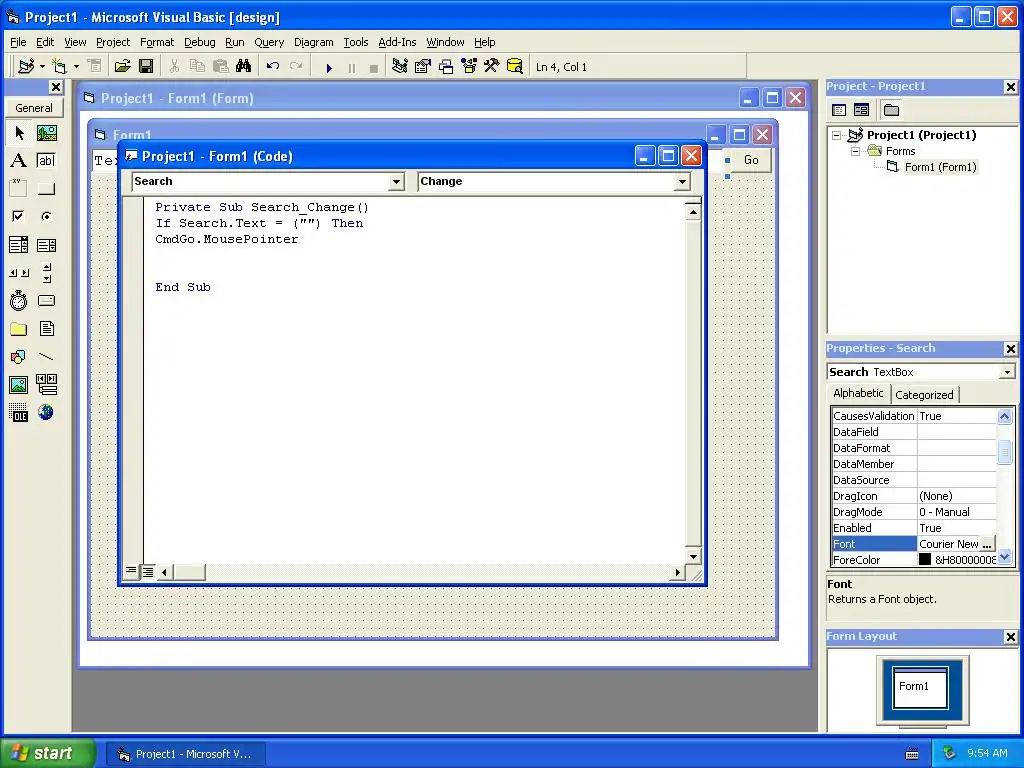Select Form1 (Form1) in the project tree
This screenshot has width=1024, height=768.
tap(940, 167)
